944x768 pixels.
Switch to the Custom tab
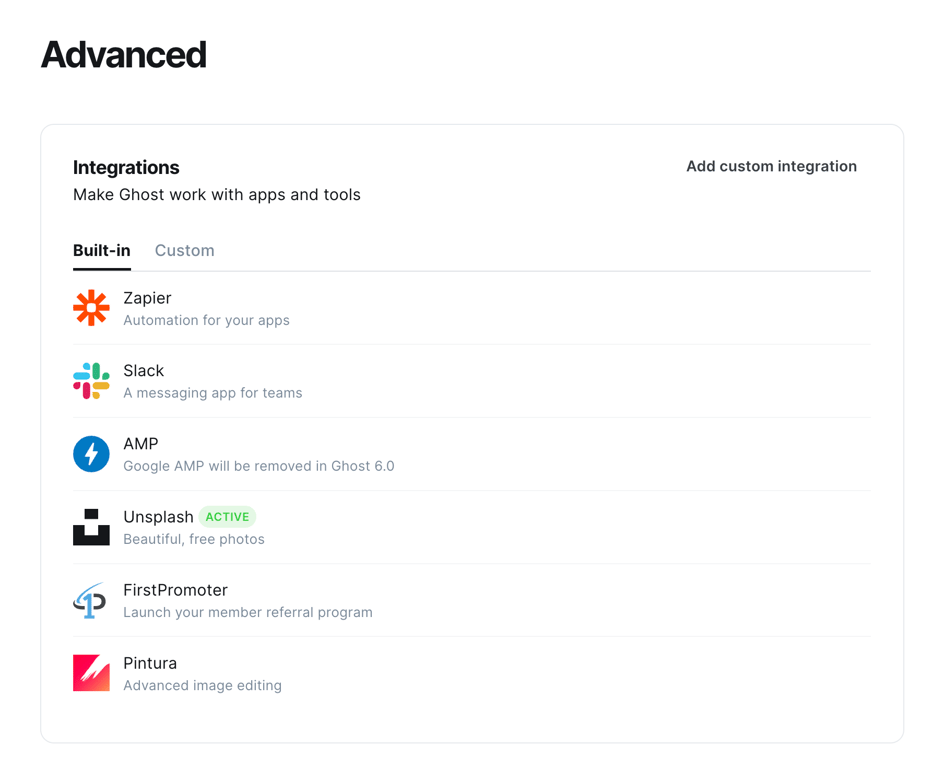tap(184, 251)
